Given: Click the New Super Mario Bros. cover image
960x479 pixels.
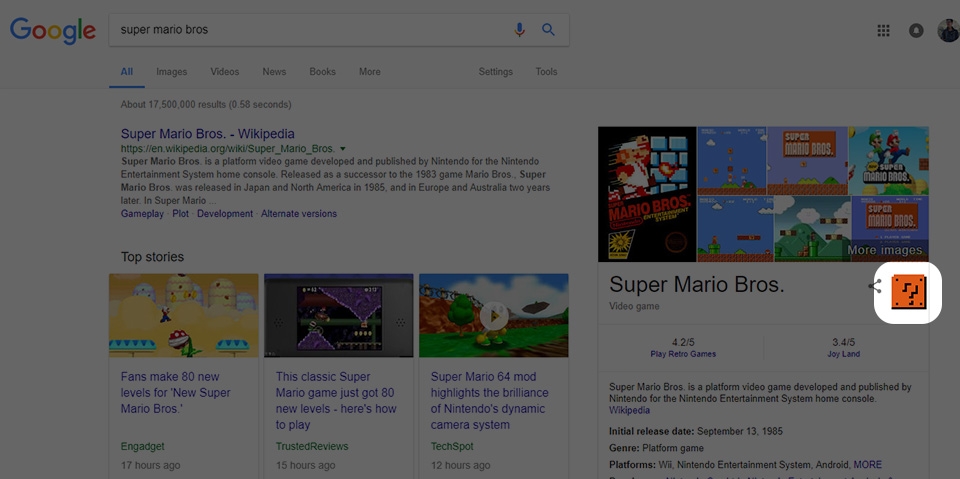Looking at the screenshot, I should tap(888, 160).
